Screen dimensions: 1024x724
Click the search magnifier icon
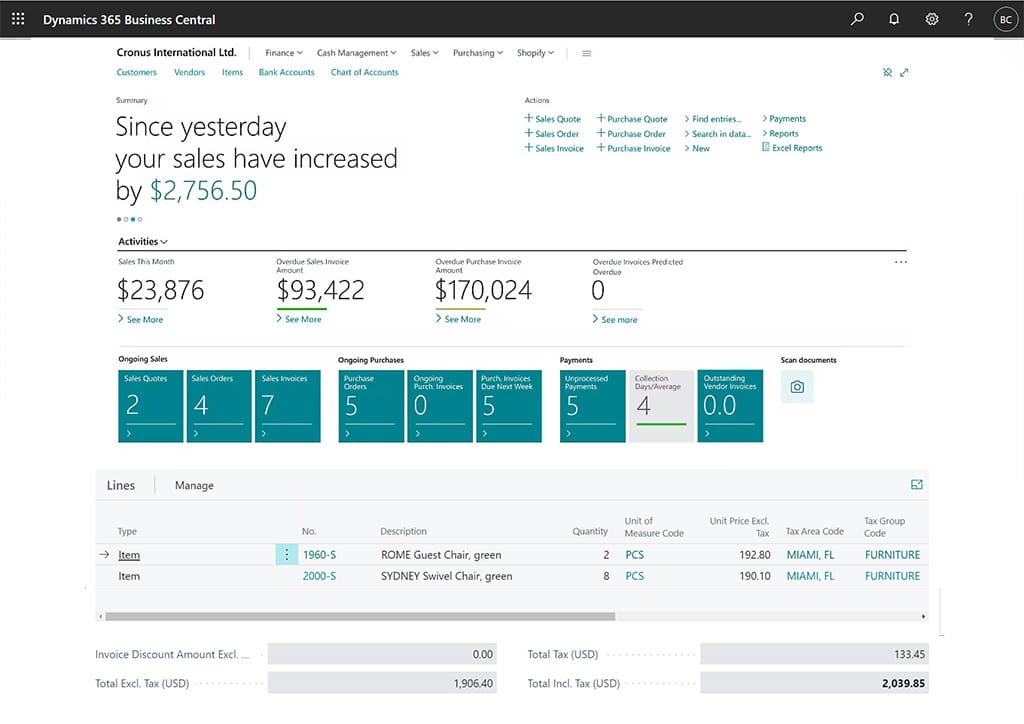coord(857,19)
